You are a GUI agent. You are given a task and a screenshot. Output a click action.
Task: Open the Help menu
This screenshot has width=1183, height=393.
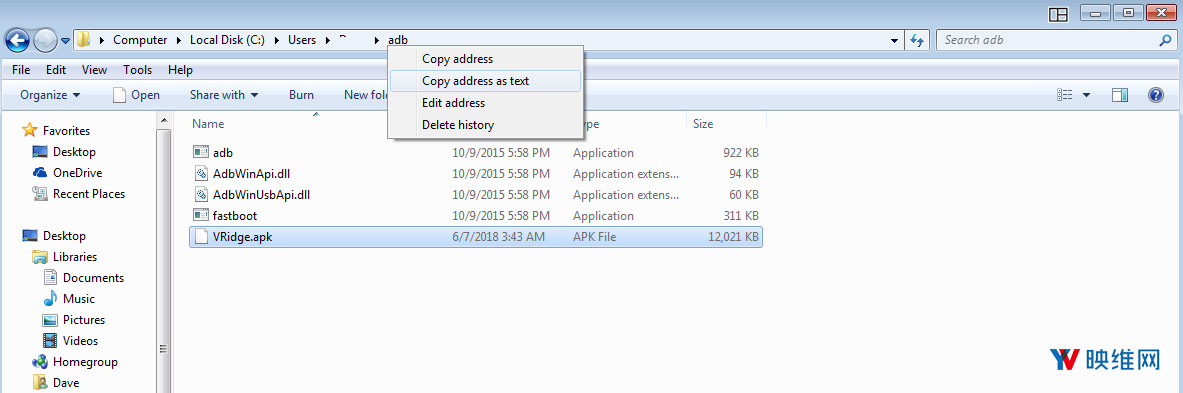(x=180, y=69)
